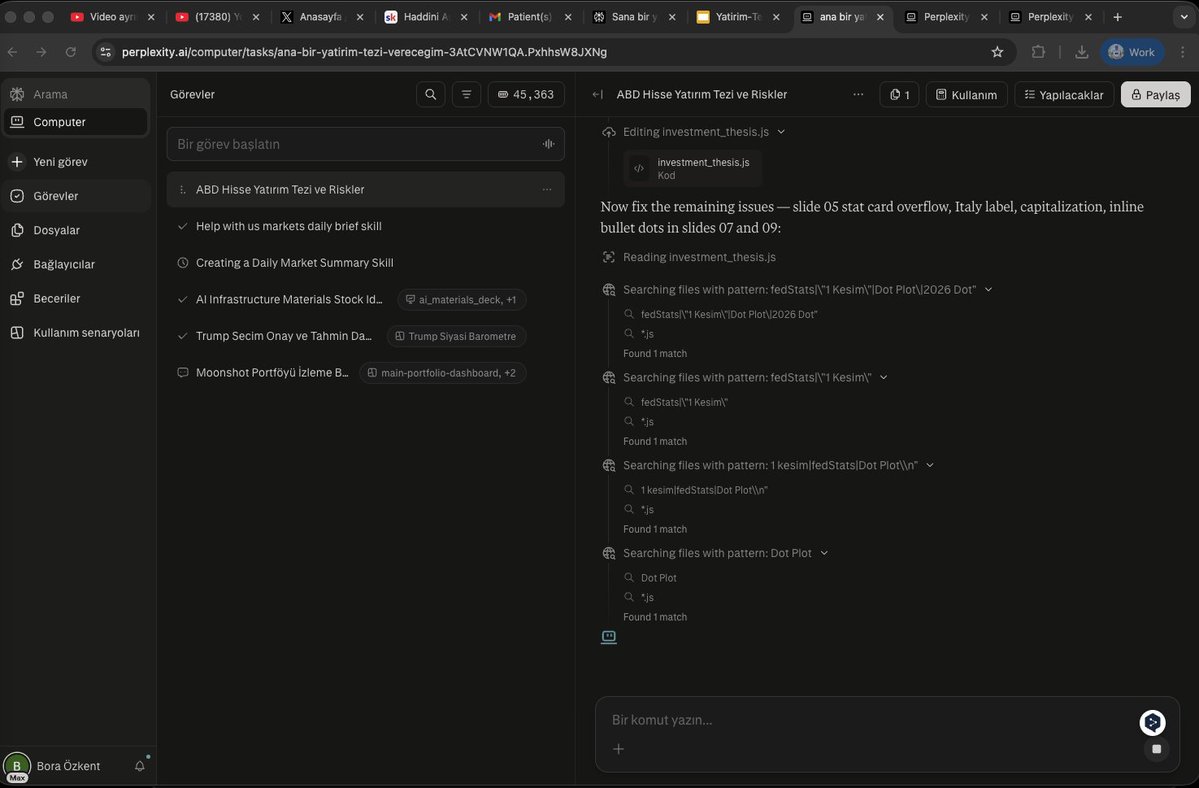The image size is (1199, 788).
Task: Open the investment_thesis.js Kod file card
Action: (x=693, y=168)
